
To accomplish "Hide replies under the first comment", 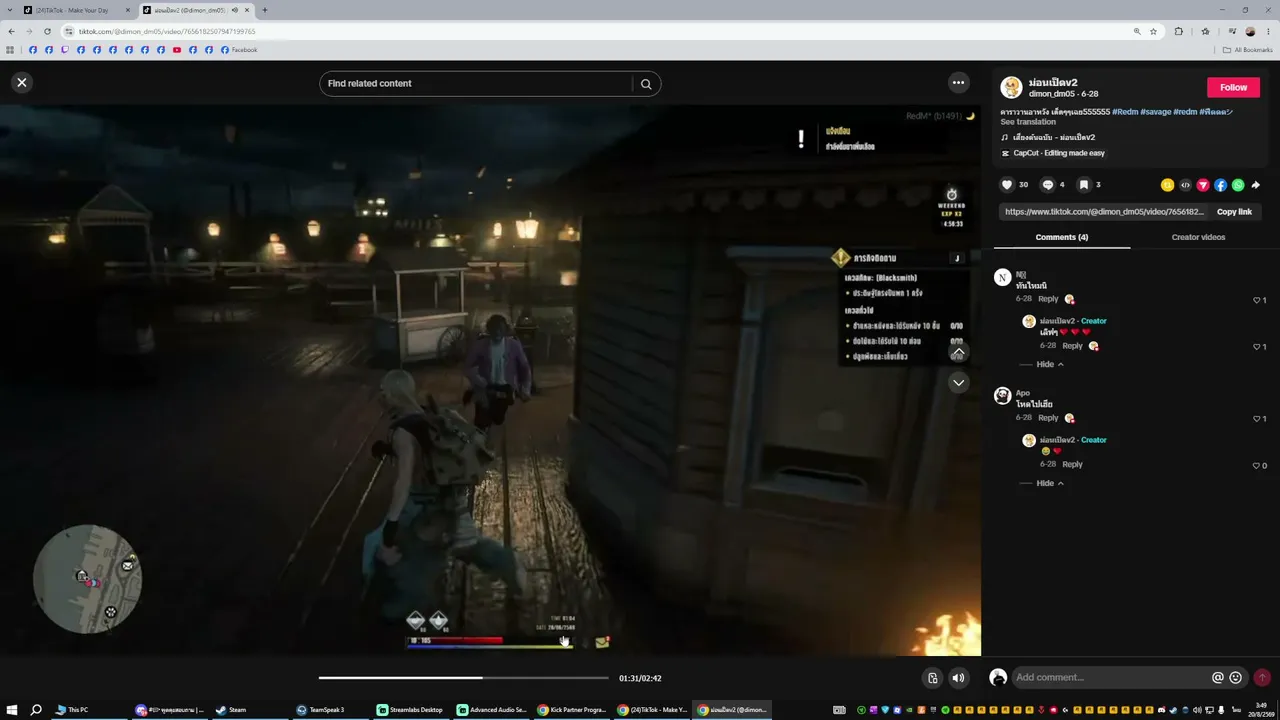I will pyautogui.click(x=1050, y=364).
